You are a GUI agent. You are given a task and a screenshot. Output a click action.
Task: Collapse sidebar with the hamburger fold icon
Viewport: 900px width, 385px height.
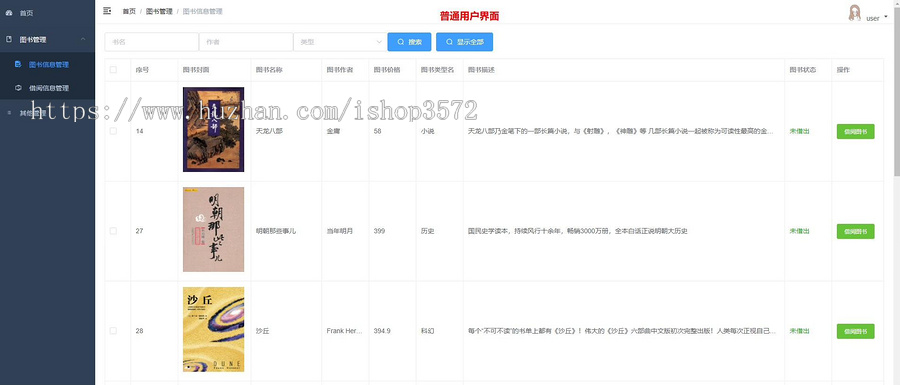point(107,11)
